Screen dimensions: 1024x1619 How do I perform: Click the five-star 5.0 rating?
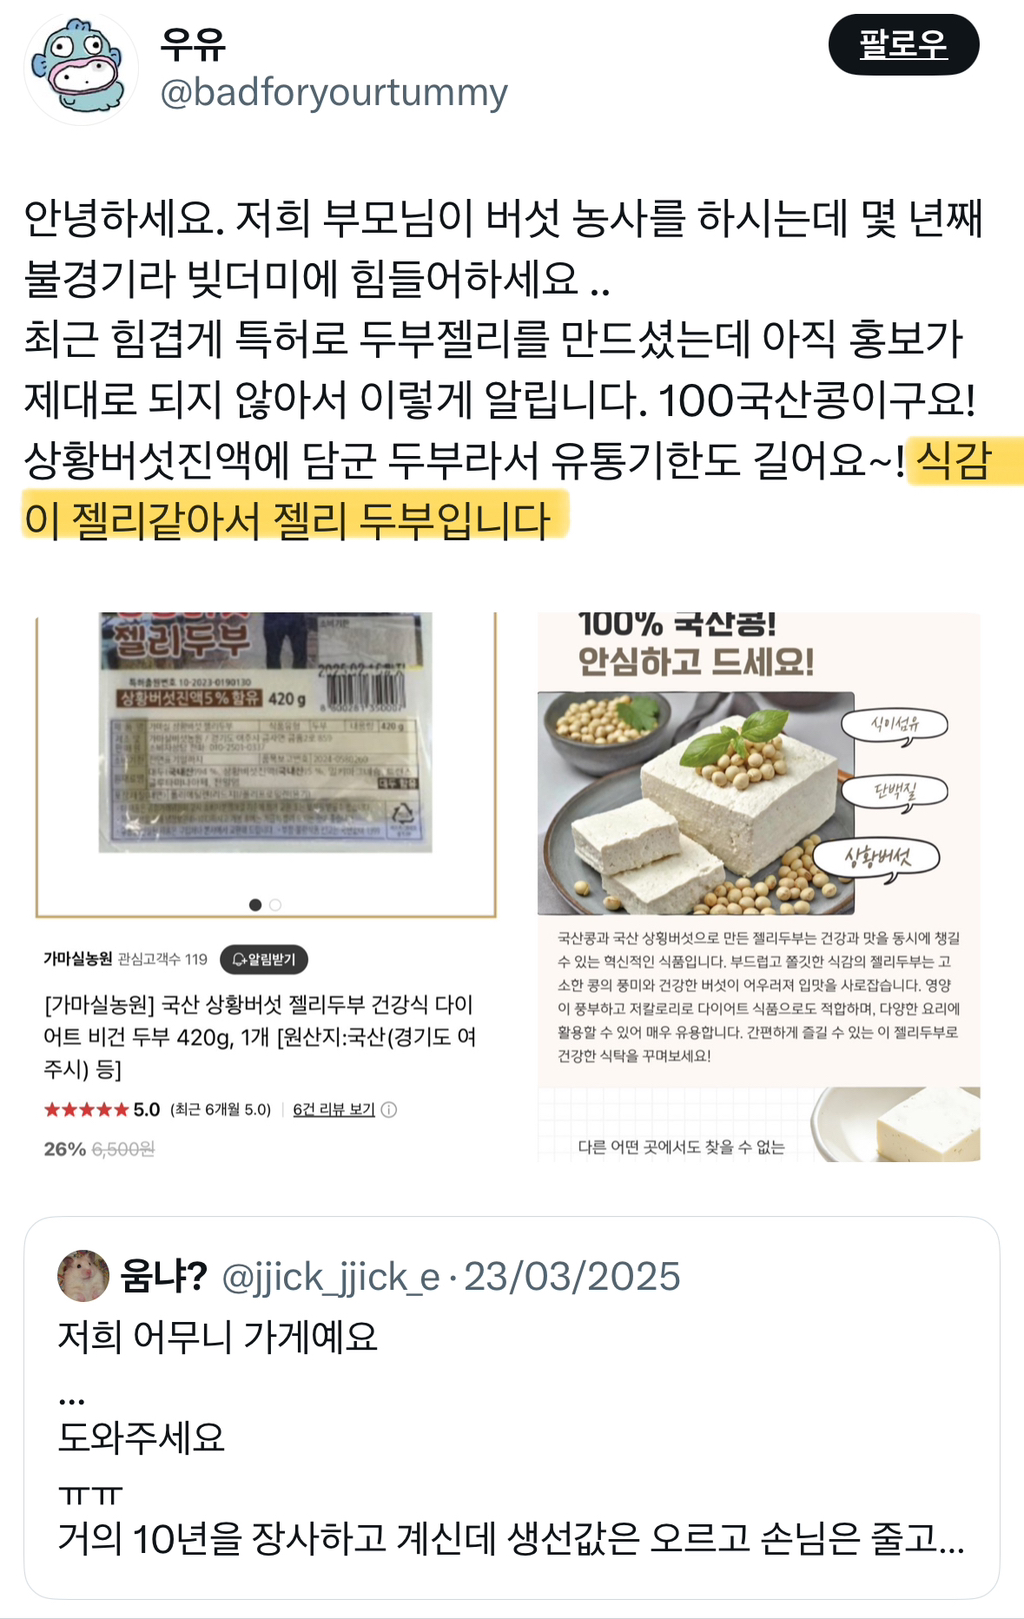[x=101, y=1109]
